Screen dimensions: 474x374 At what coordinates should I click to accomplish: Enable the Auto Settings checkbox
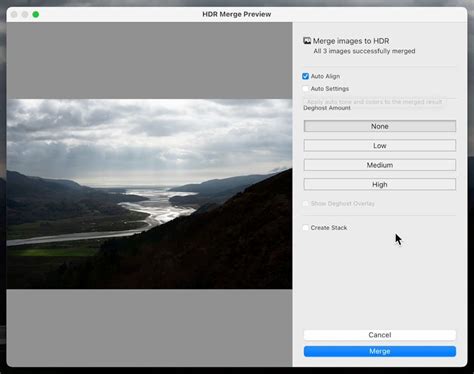305,89
